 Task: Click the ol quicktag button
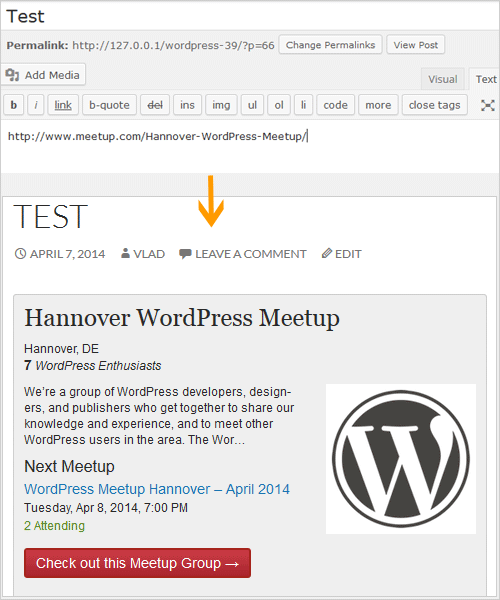(279, 105)
